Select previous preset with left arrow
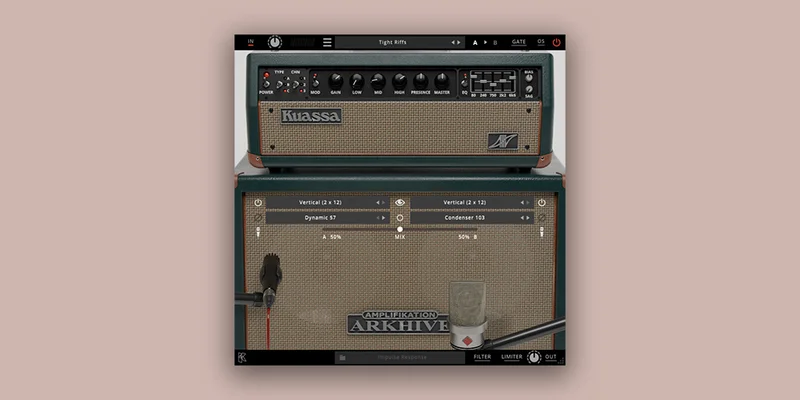The image size is (800, 400). [x=453, y=42]
